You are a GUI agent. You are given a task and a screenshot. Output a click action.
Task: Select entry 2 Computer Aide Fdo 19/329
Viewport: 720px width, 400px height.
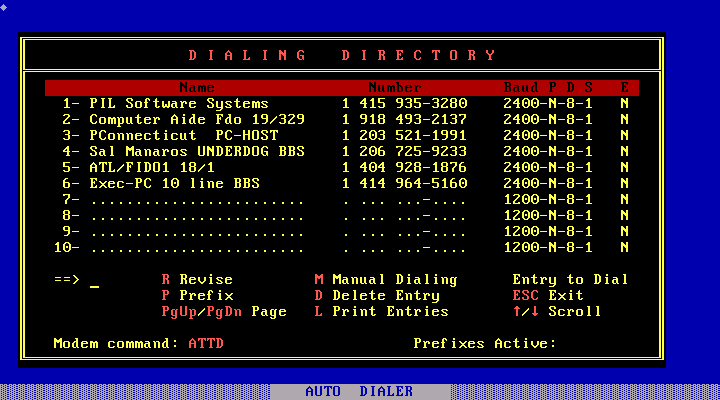pyautogui.click(x=183, y=119)
